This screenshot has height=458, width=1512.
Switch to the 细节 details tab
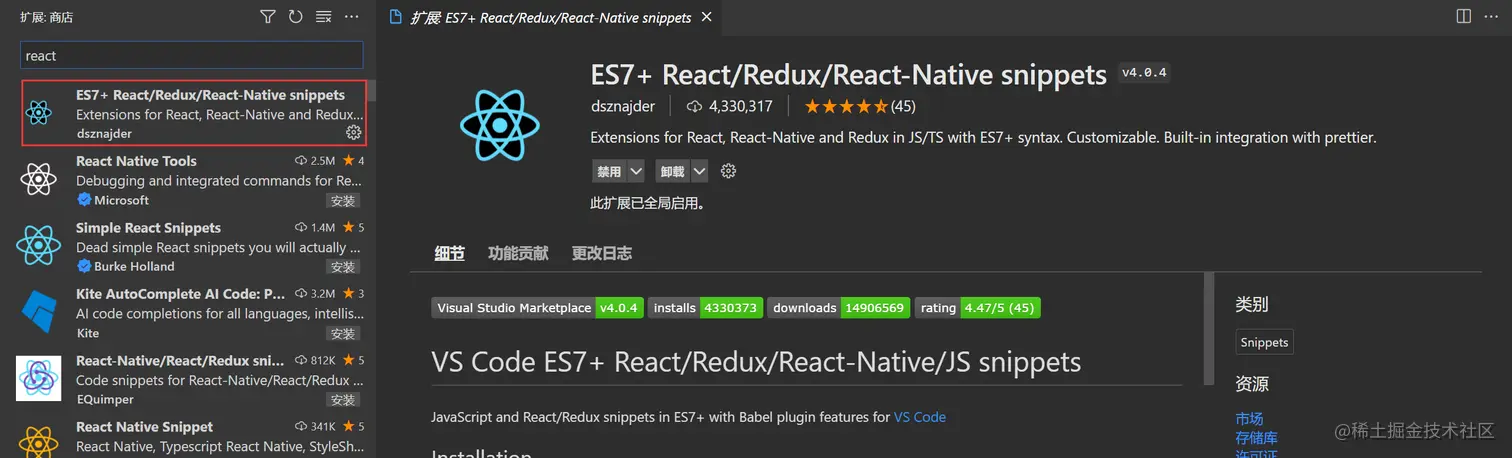[x=450, y=253]
